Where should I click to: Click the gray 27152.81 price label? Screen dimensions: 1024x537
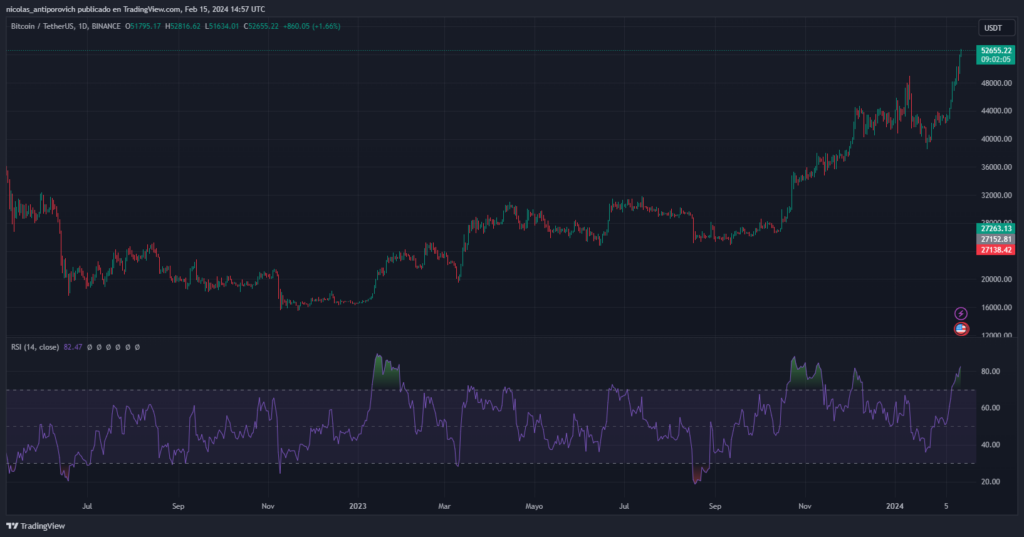tap(996, 240)
